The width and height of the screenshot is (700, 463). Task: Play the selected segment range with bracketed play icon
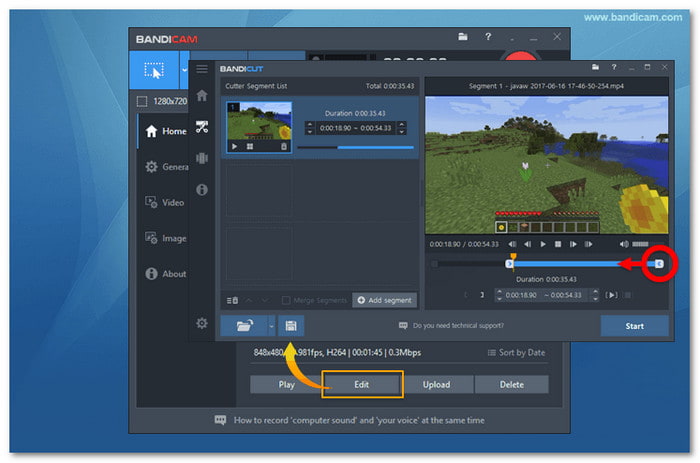[612, 295]
